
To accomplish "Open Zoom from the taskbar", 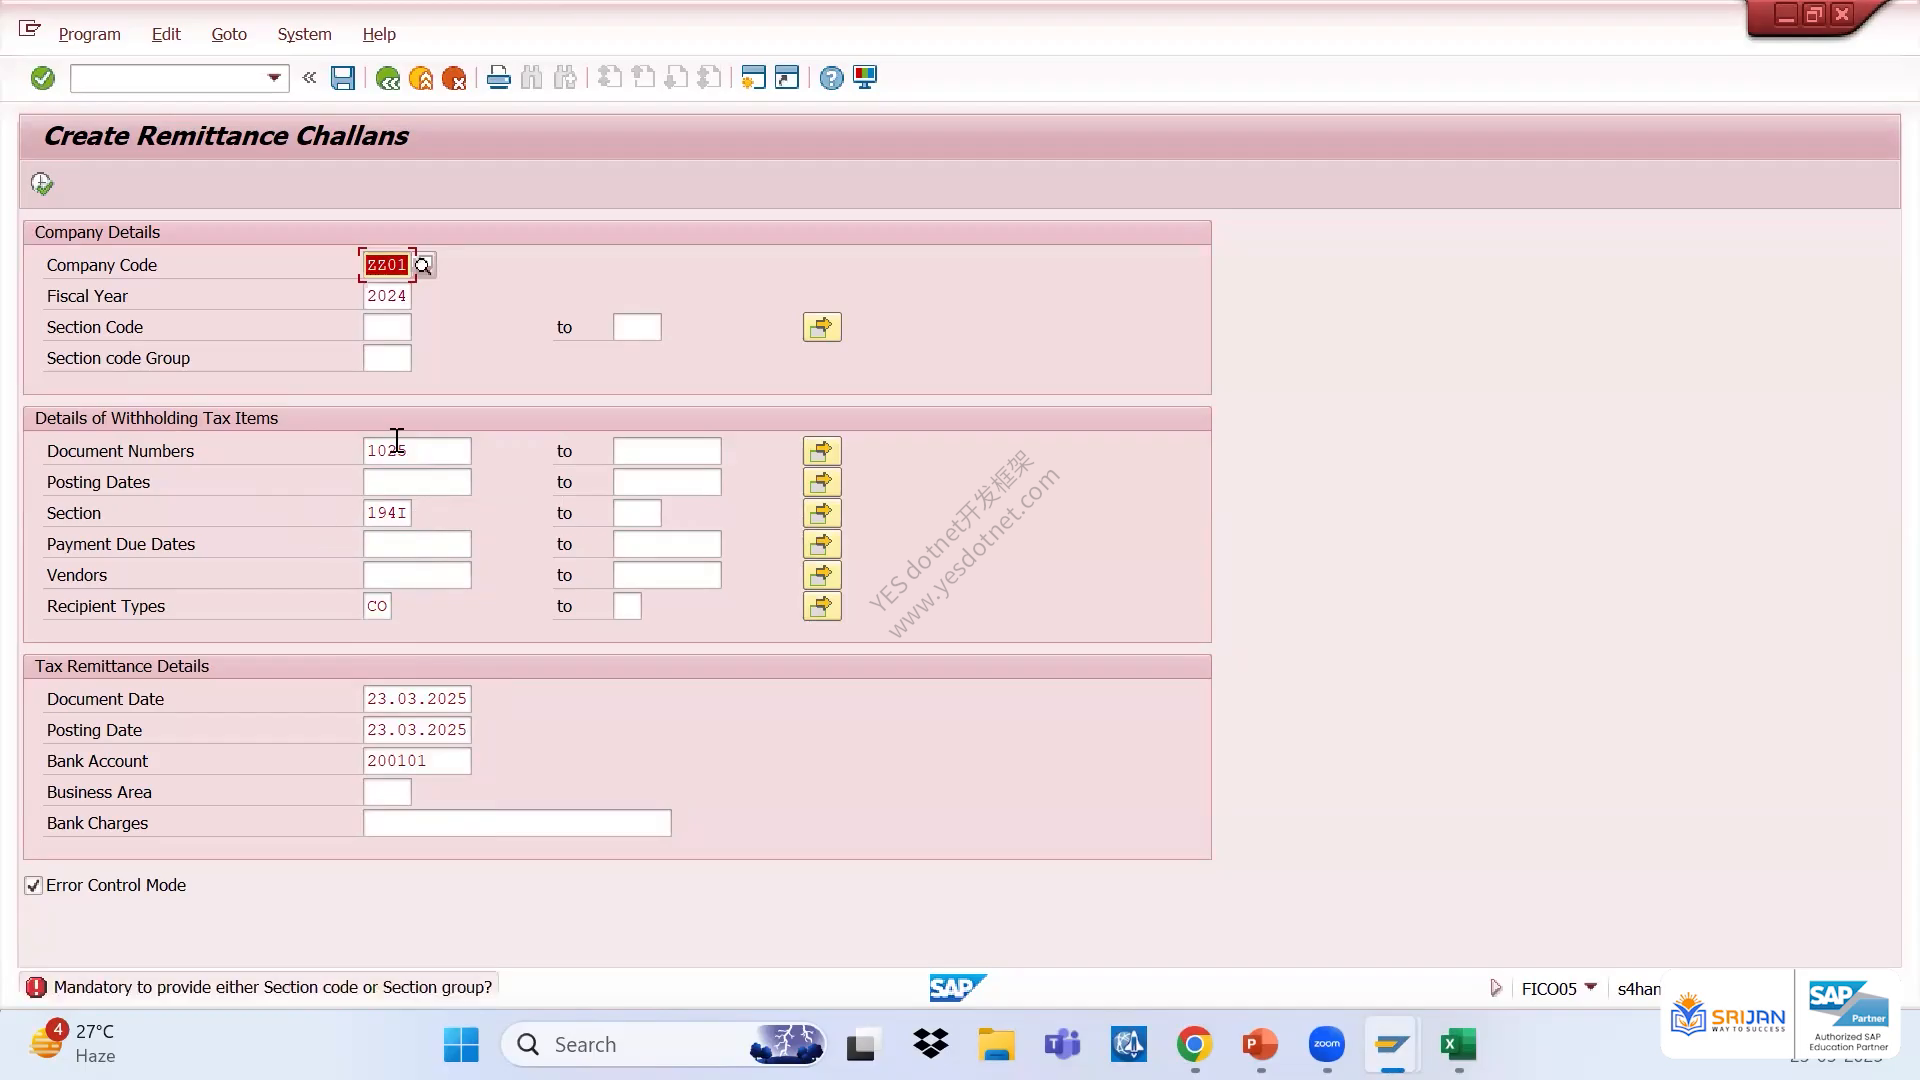I will pyautogui.click(x=1327, y=1045).
